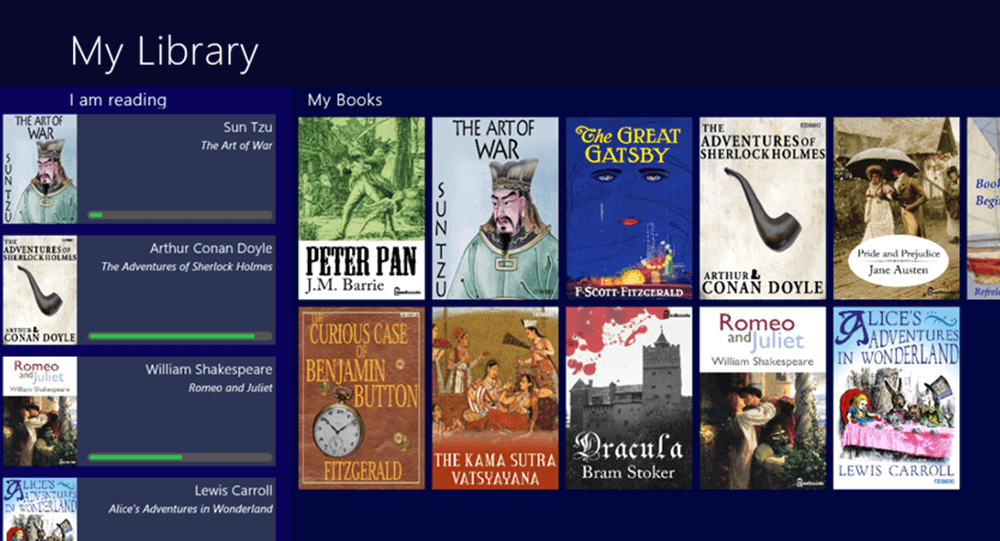Open the partially visible book at right edge
This screenshot has height=541, width=1000.
tap(983, 208)
